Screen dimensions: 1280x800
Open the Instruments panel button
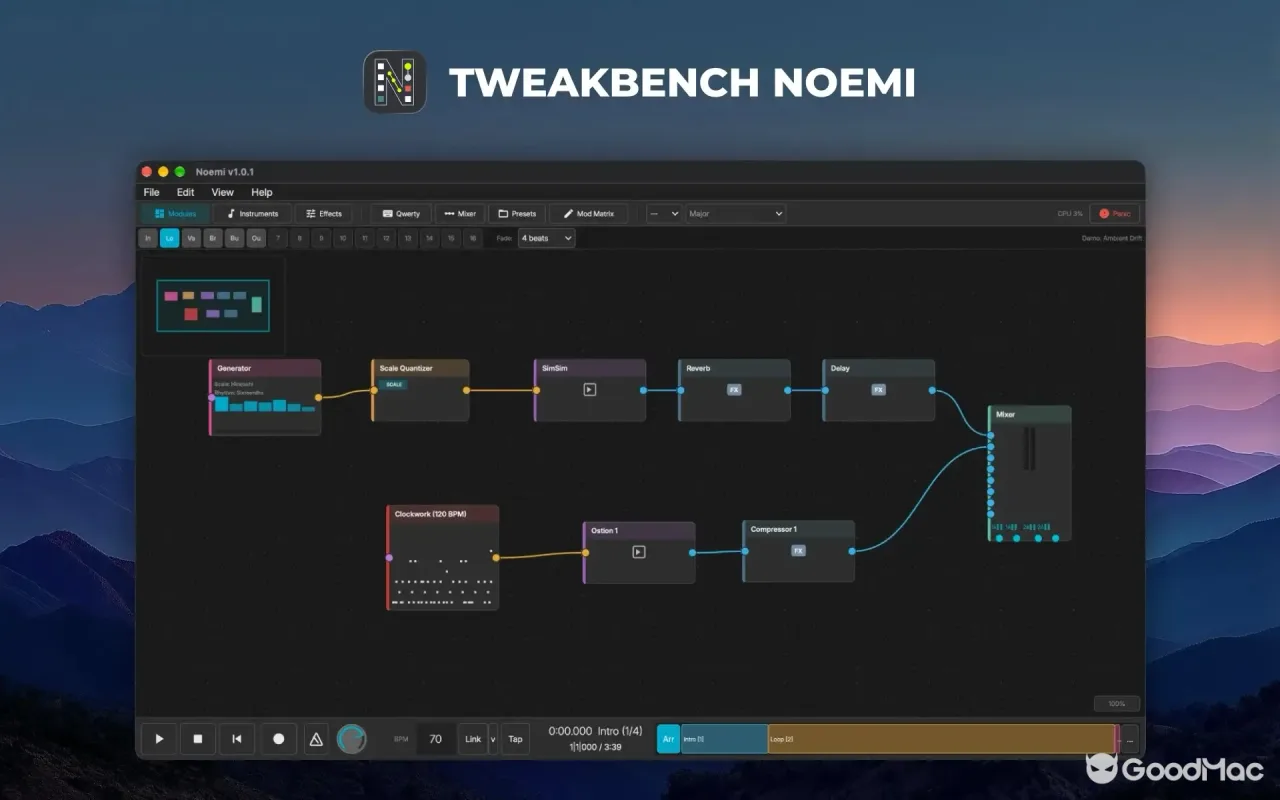pos(252,213)
